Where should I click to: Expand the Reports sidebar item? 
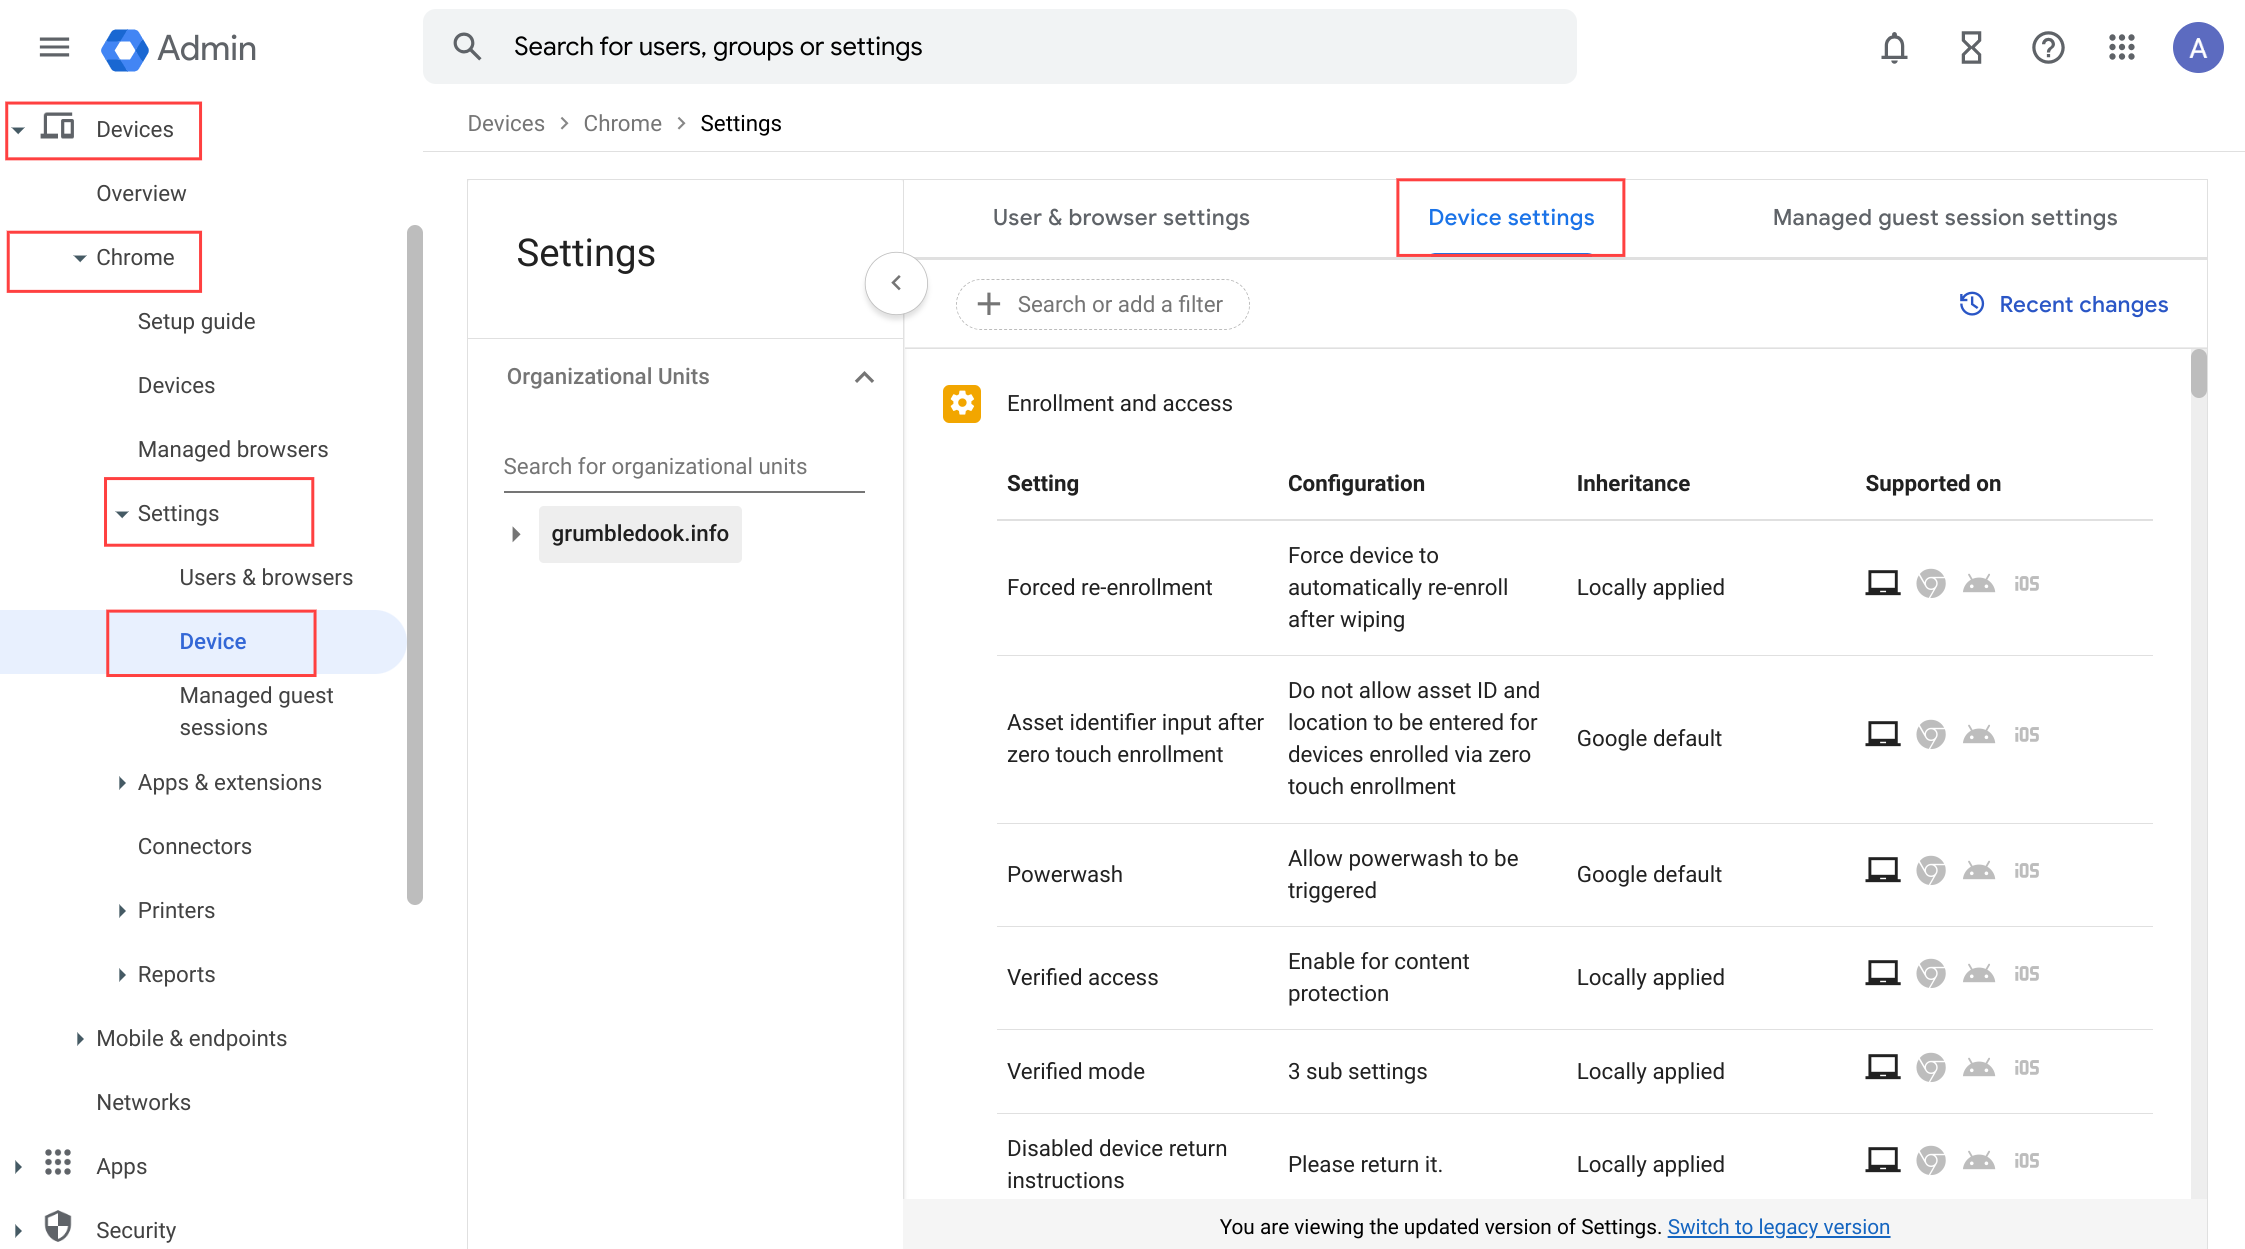pos(122,975)
